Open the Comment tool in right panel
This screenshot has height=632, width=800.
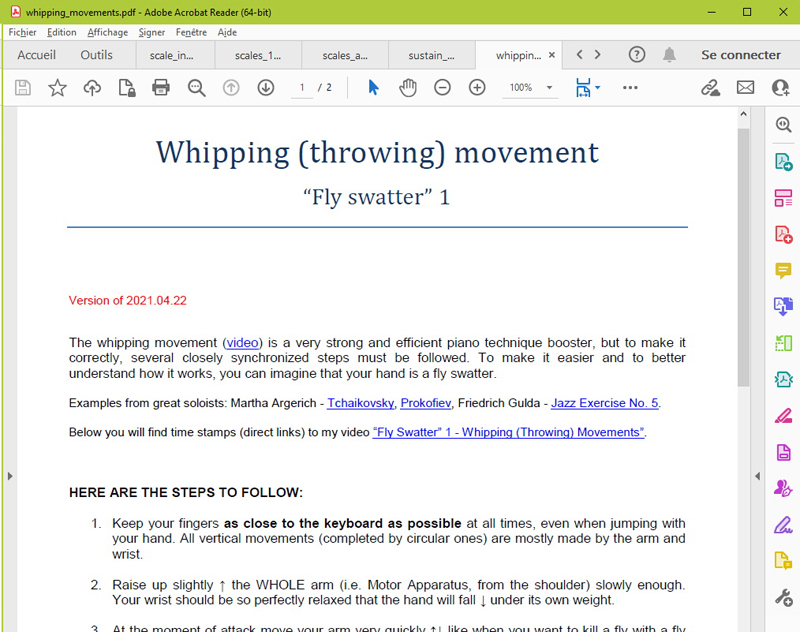coord(783,271)
